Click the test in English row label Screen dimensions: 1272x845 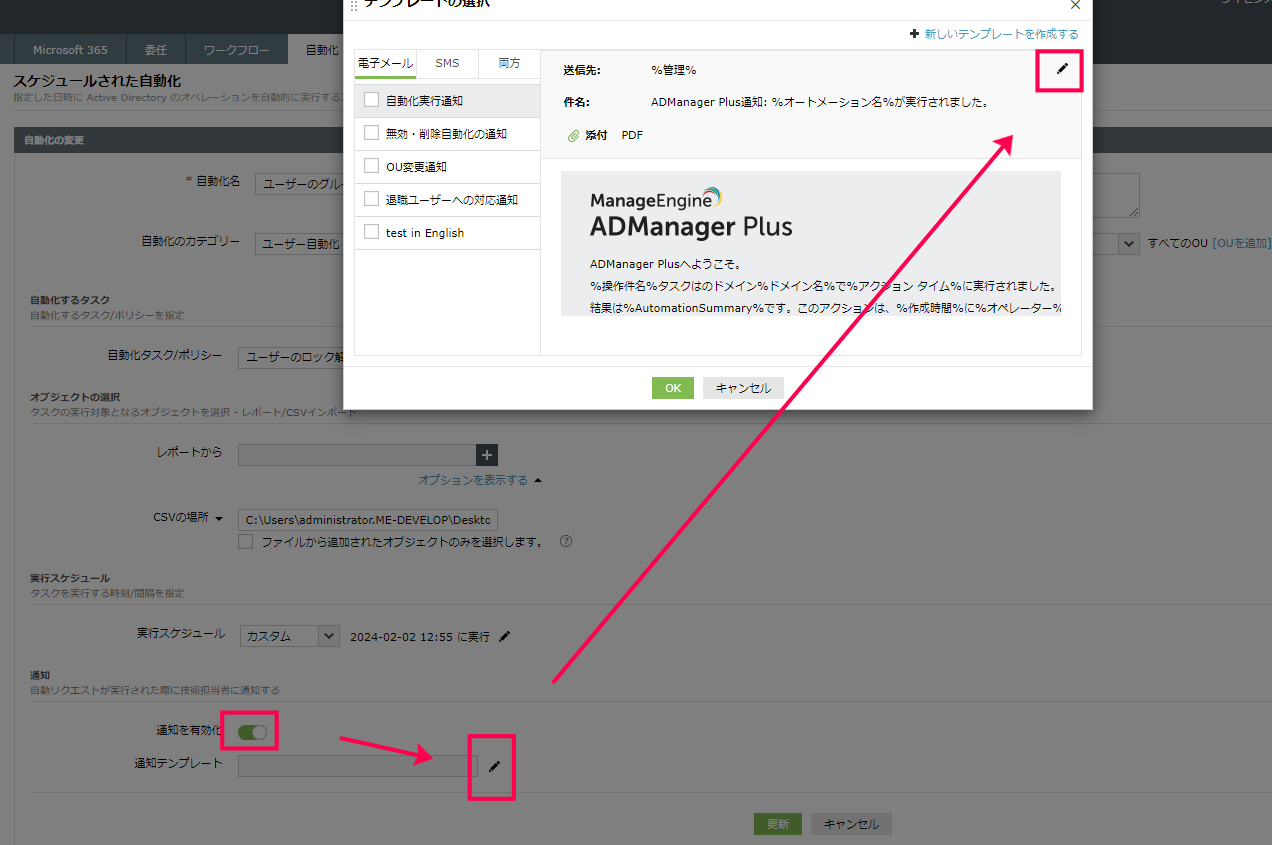coord(425,233)
